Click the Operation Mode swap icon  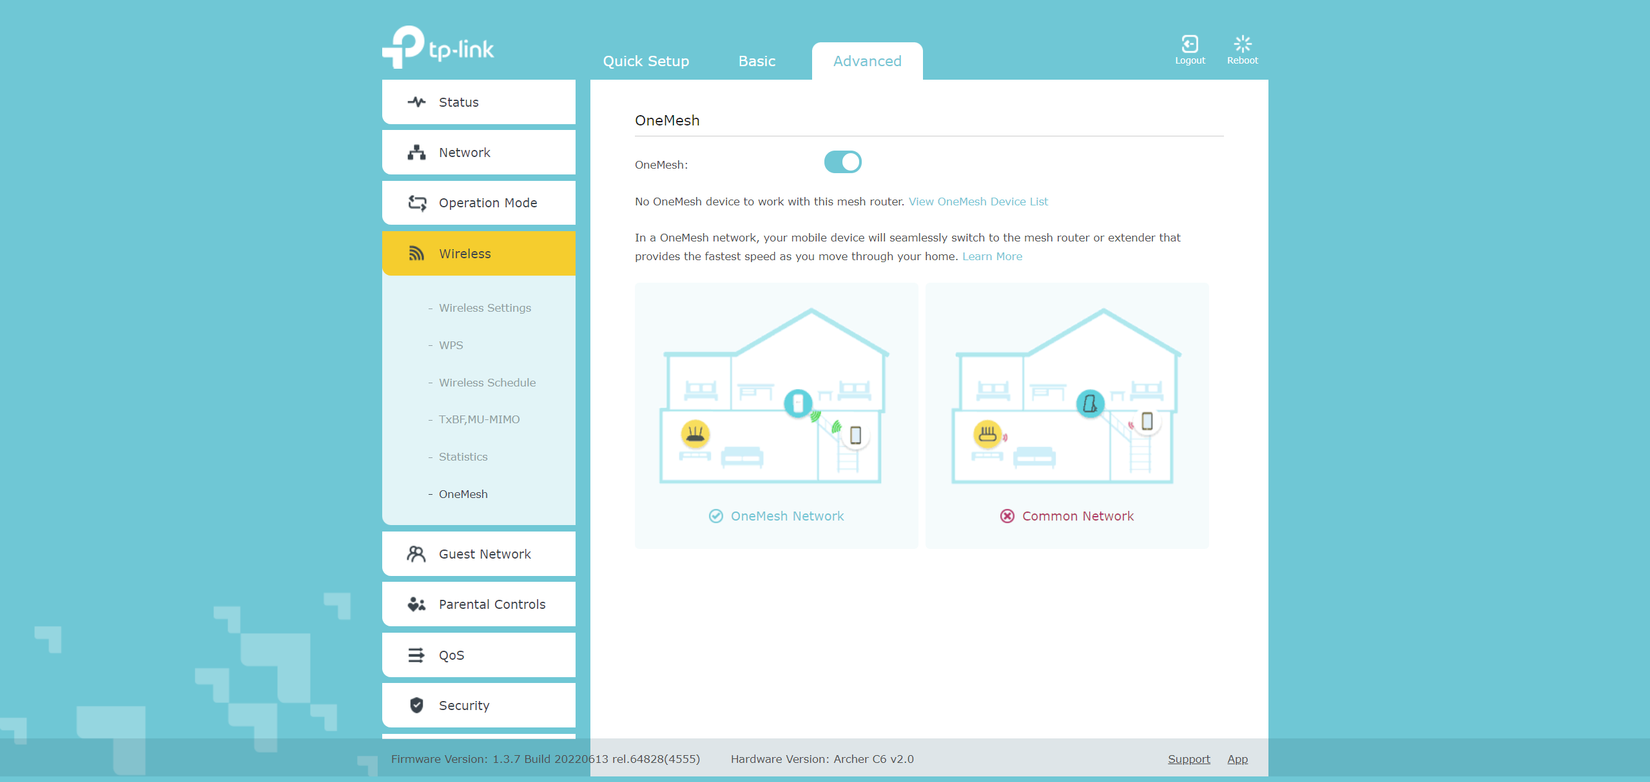(416, 203)
